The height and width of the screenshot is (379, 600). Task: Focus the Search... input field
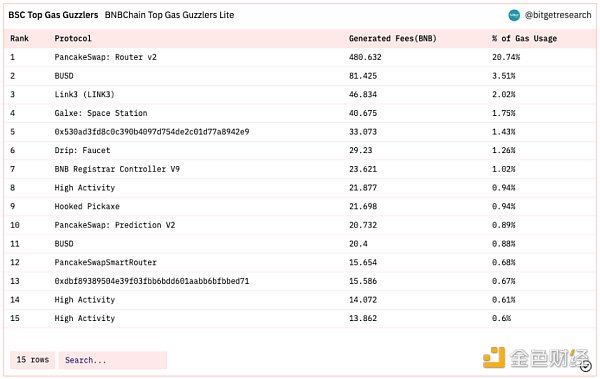(x=113, y=360)
